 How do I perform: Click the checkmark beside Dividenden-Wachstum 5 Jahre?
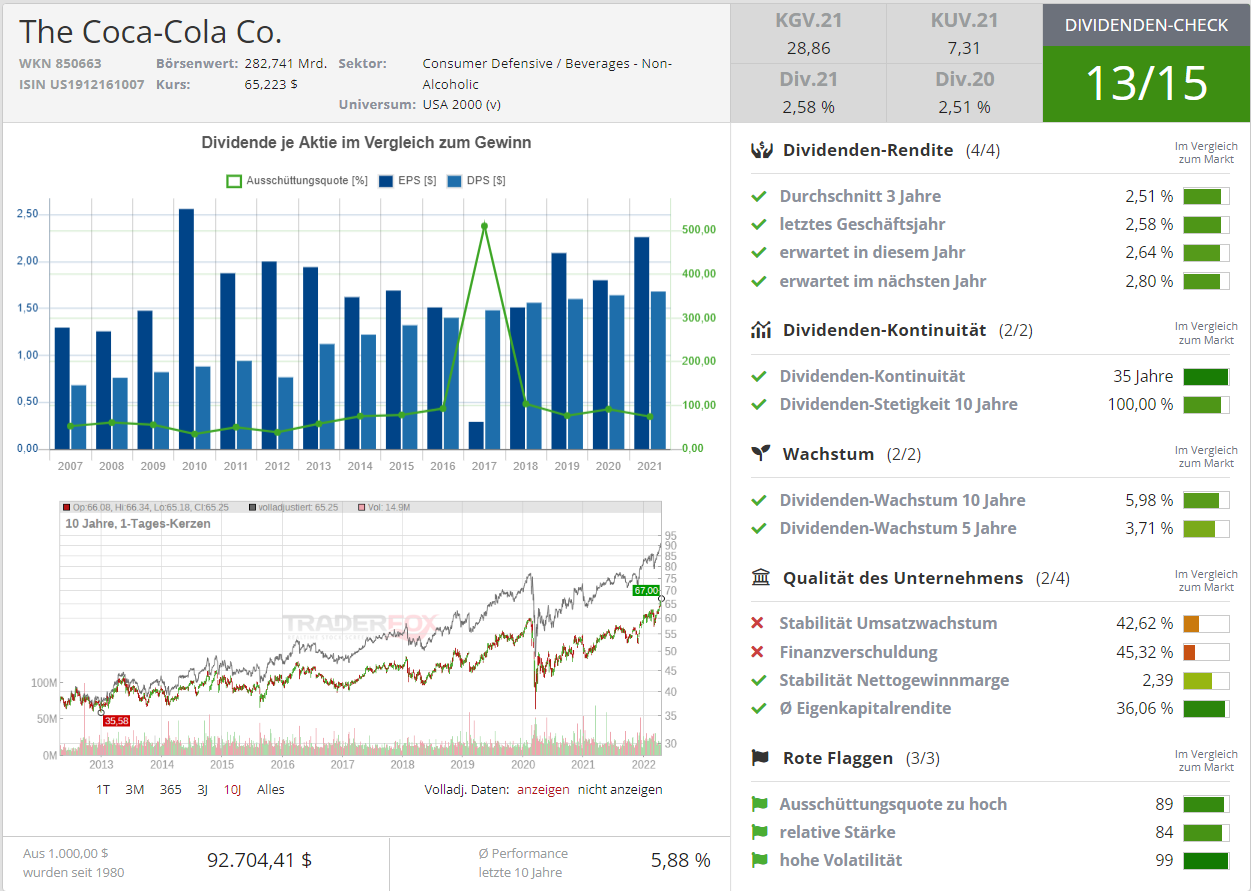point(759,528)
